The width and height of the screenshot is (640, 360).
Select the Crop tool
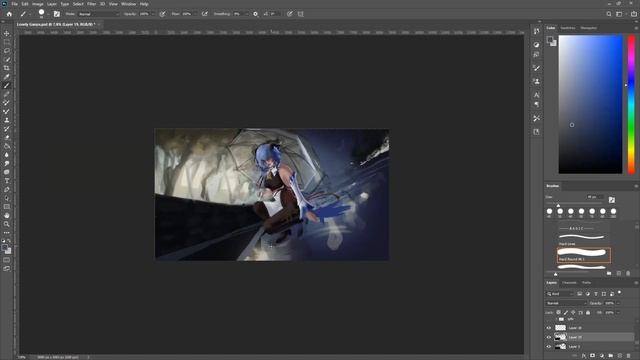pos(7,68)
